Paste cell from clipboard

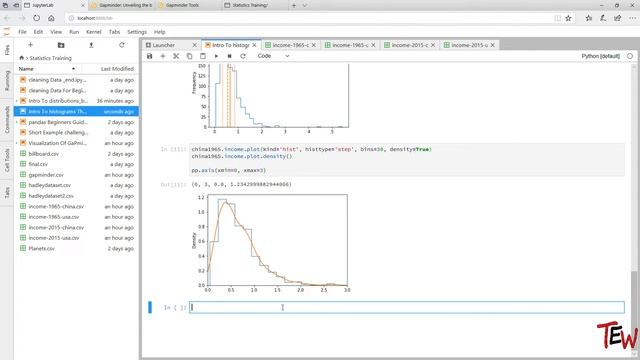click(203, 56)
